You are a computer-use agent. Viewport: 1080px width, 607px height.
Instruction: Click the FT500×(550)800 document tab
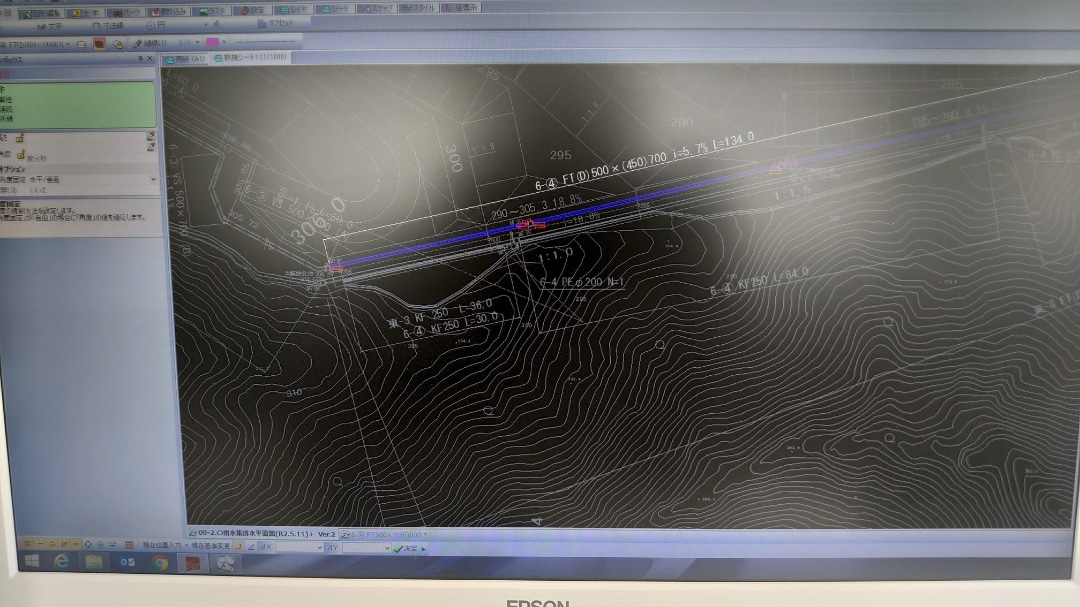[384, 535]
